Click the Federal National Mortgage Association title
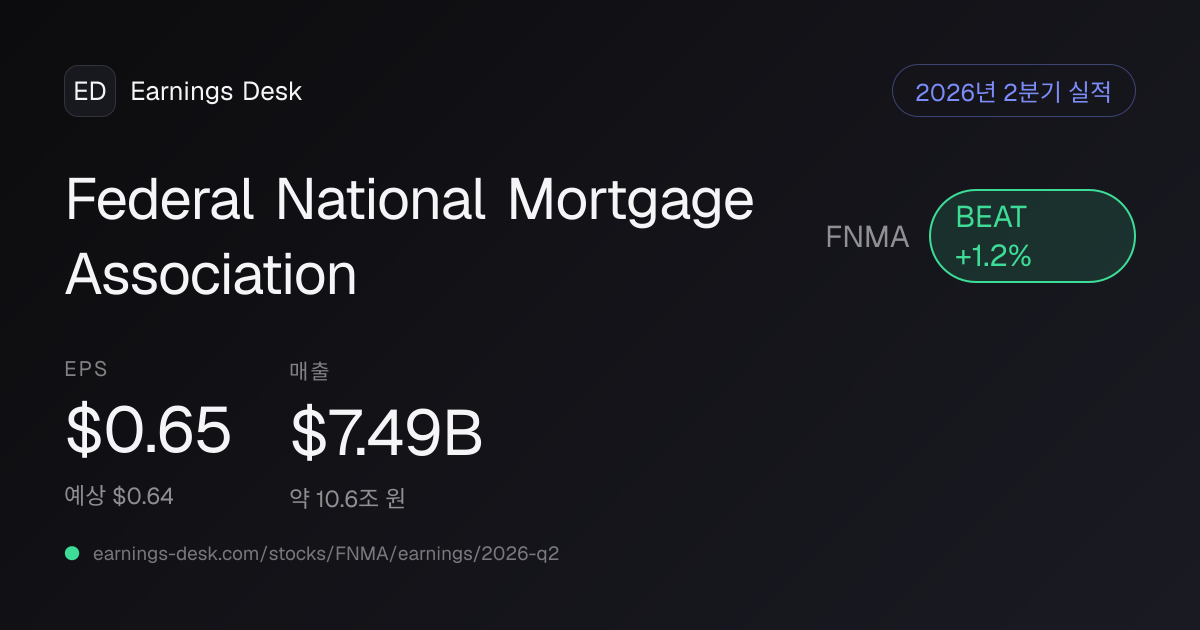1200x630 pixels. [410, 237]
